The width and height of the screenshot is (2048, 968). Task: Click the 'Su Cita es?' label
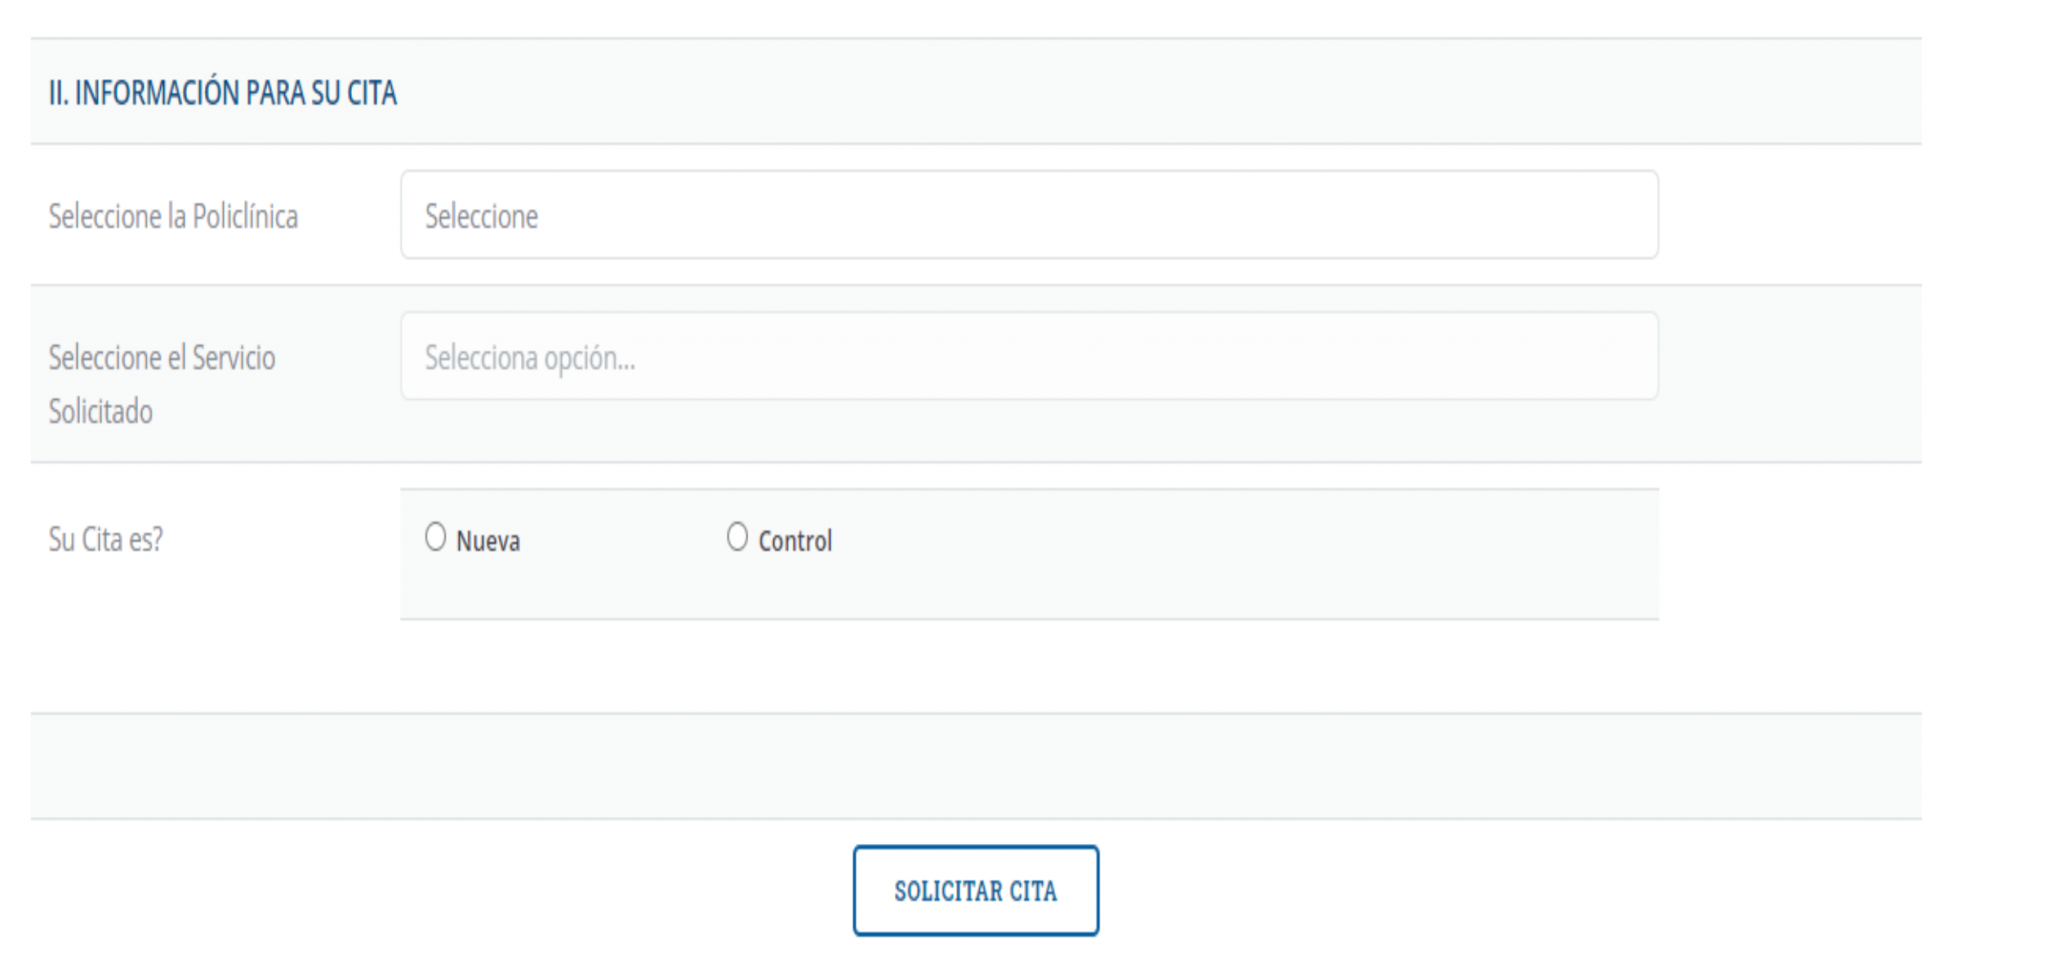click(105, 540)
